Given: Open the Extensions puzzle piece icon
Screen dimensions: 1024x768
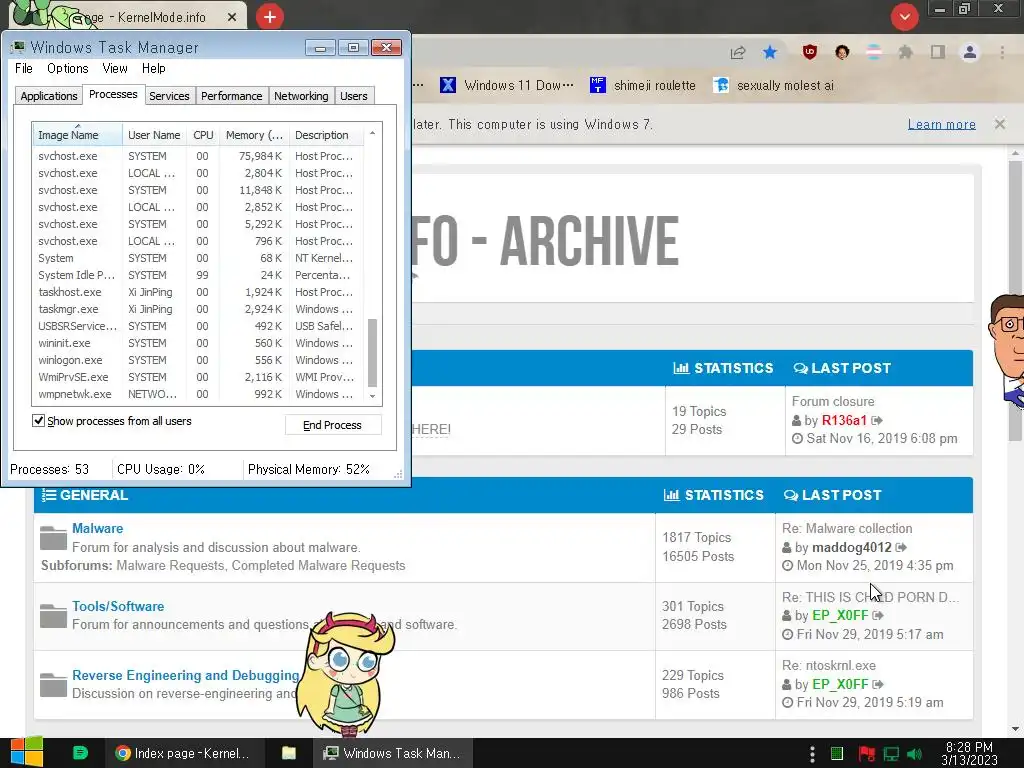Looking at the screenshot, I should [905, 52].
